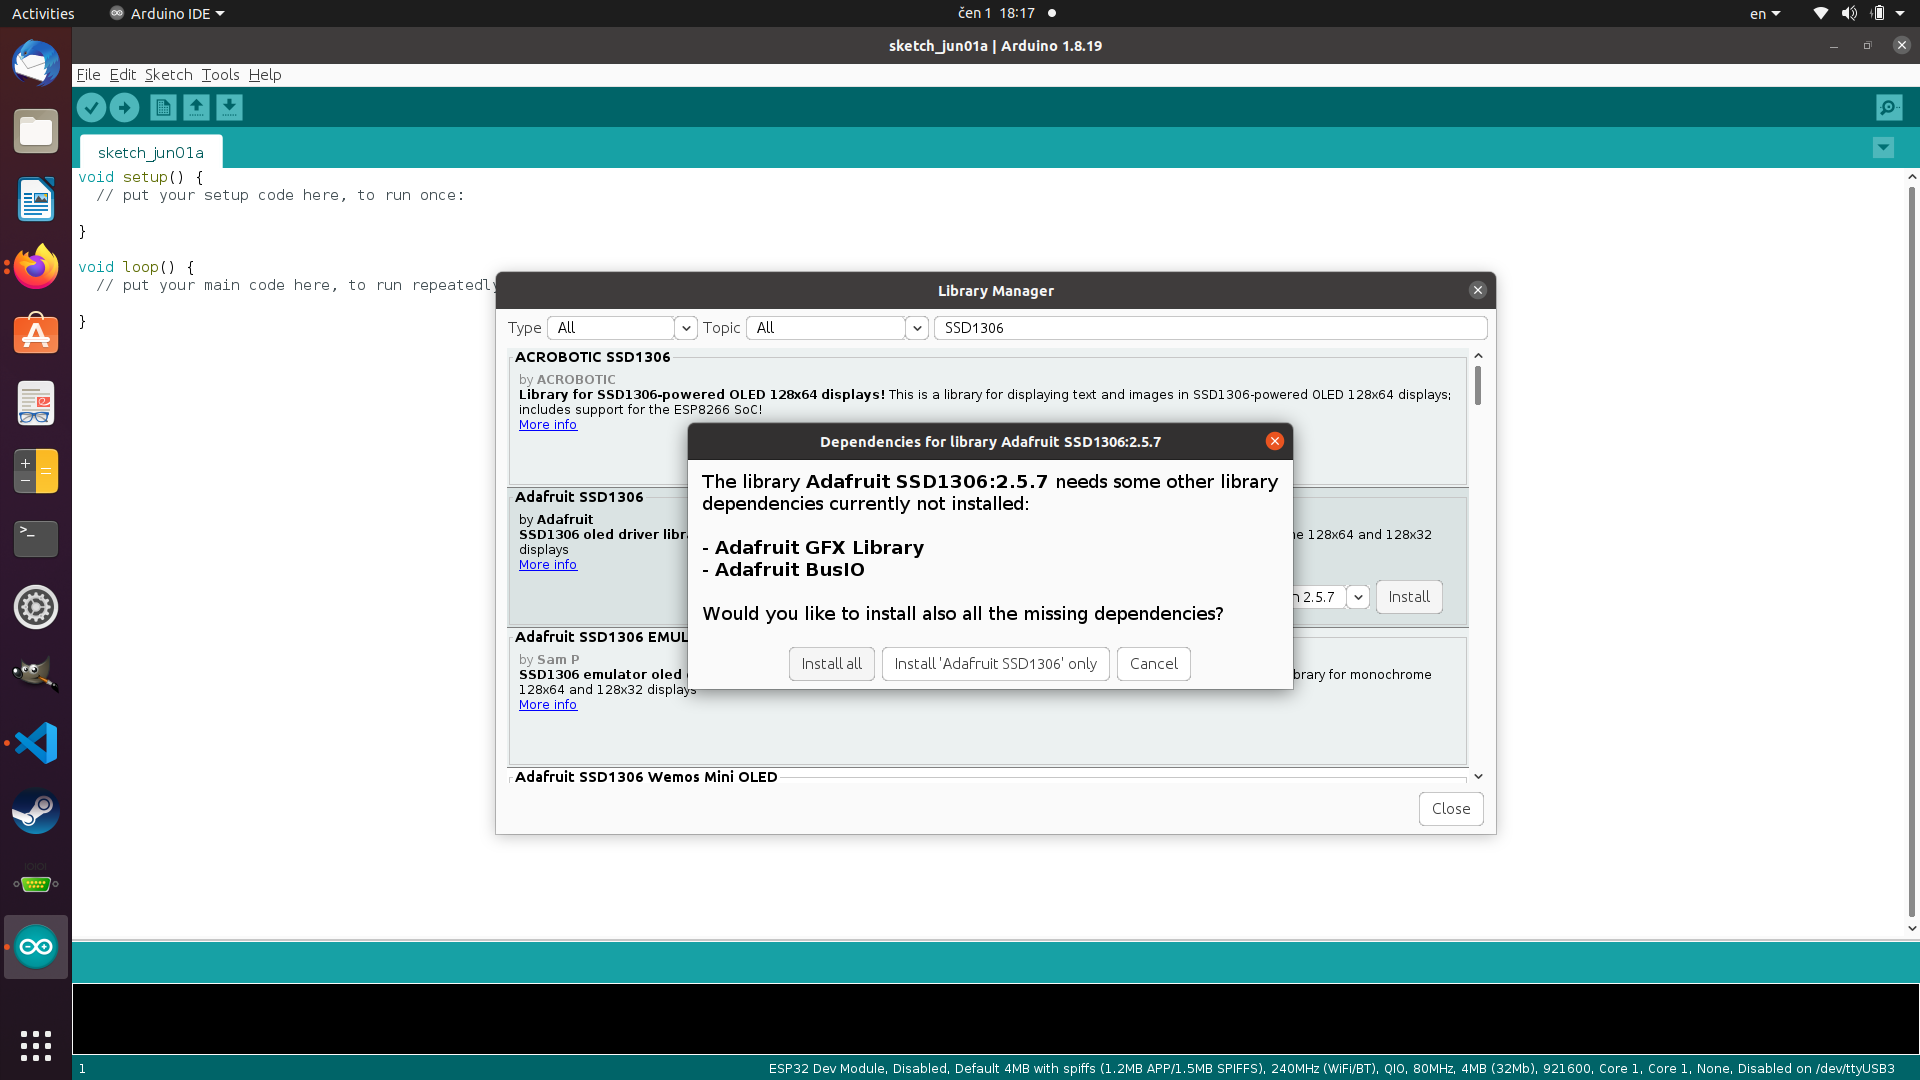Show all applications grid
This screenshot has width=1920, height=1080.
click(x=36, y=1045)
